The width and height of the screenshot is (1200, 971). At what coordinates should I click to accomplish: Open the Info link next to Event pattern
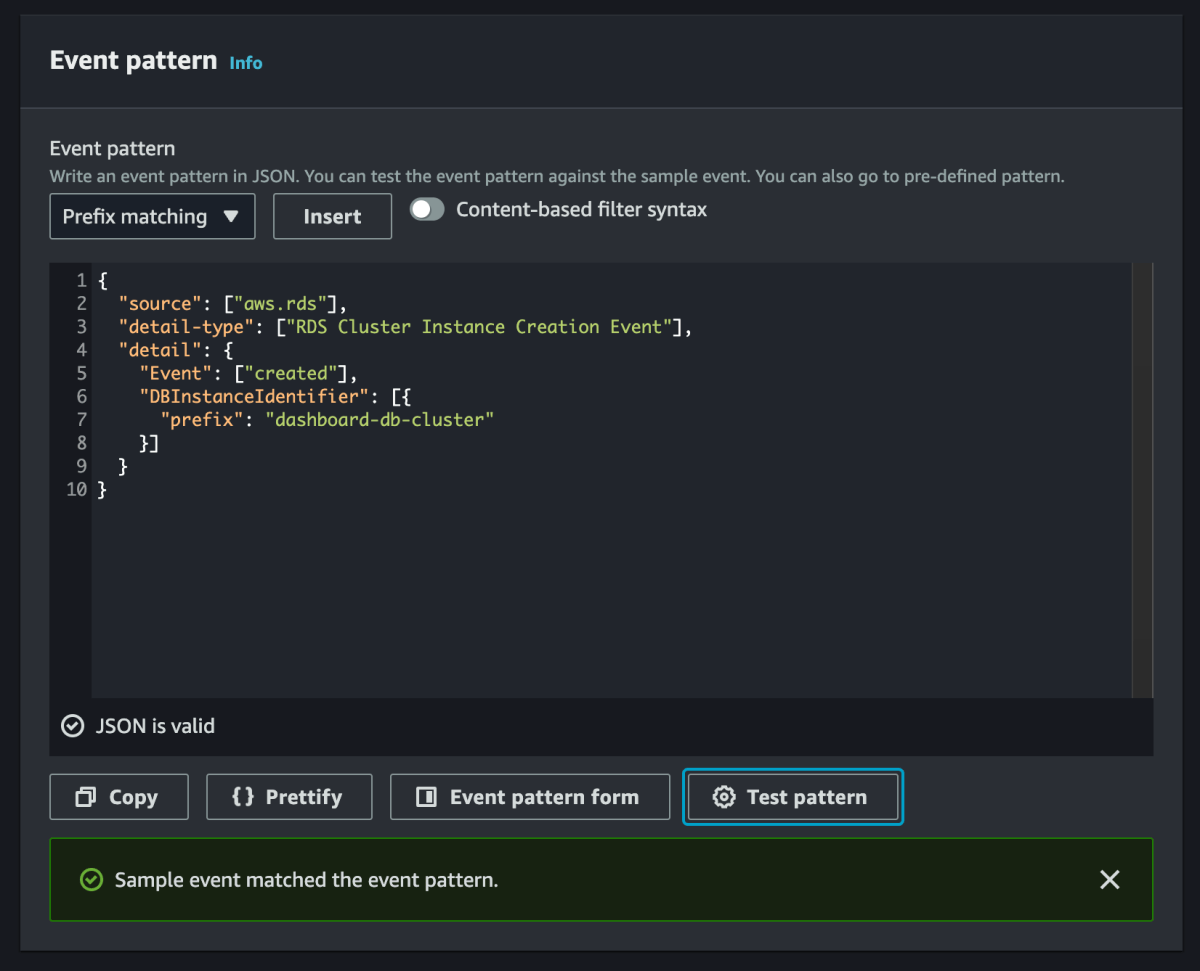246,62
